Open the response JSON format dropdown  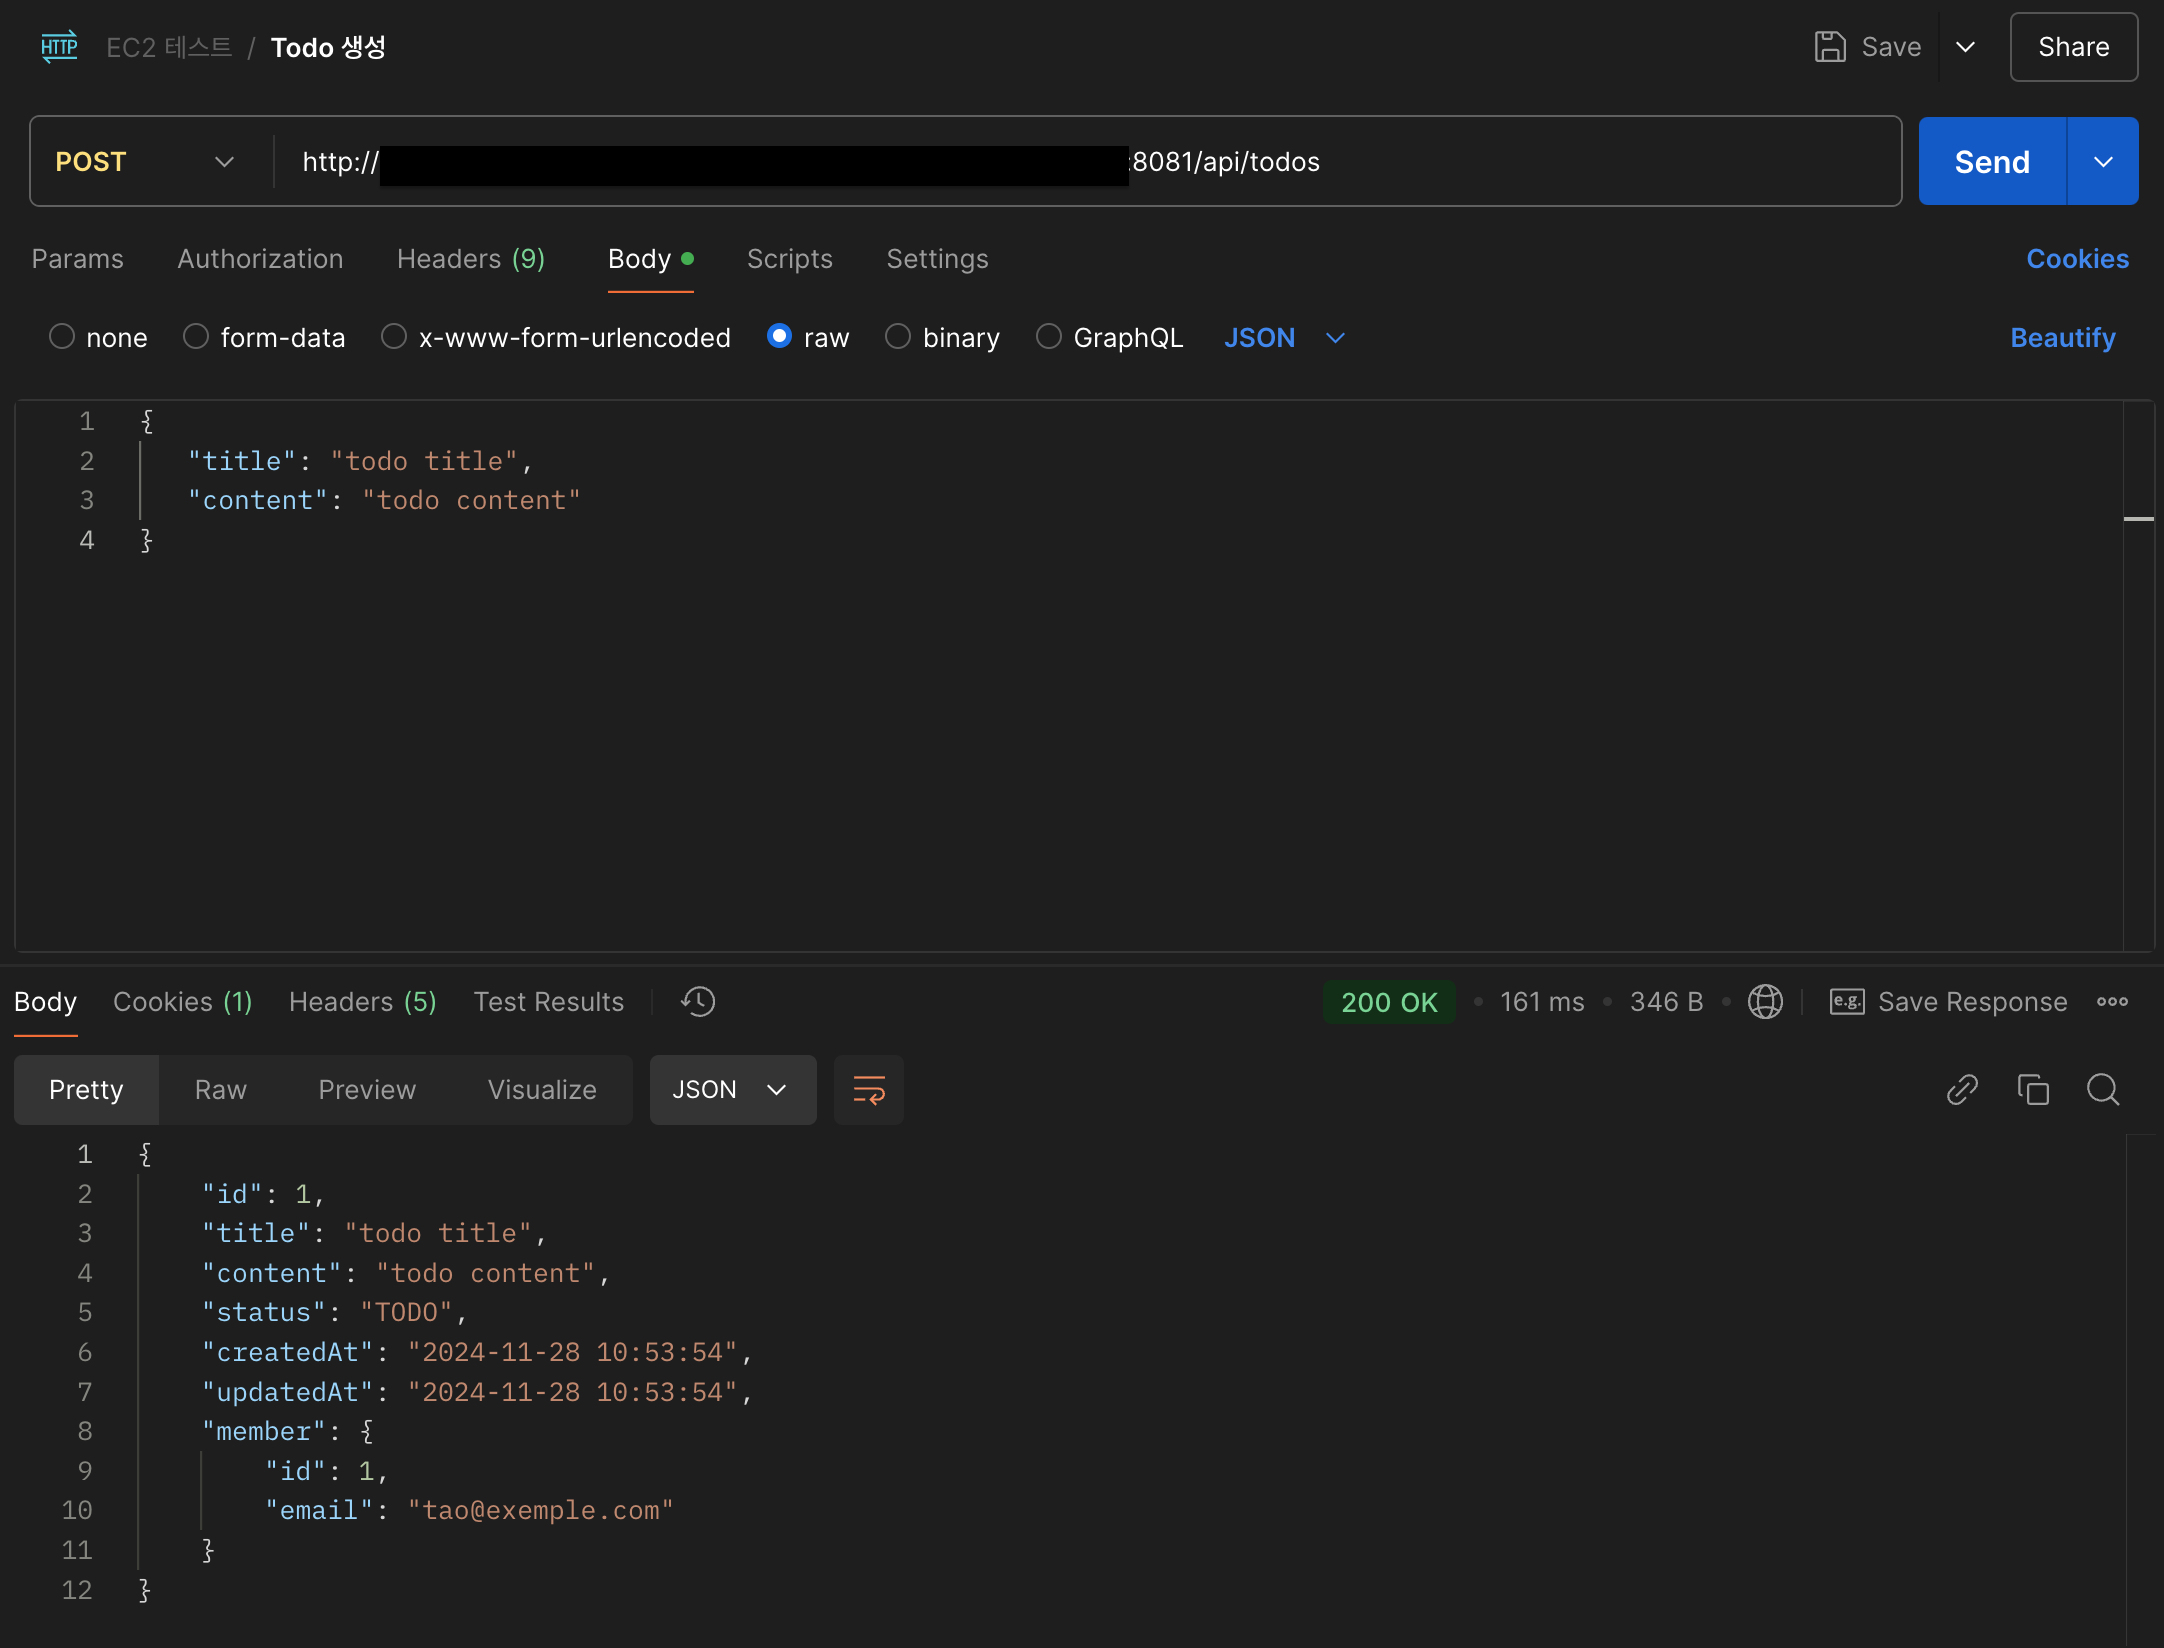pos(732,1090)
